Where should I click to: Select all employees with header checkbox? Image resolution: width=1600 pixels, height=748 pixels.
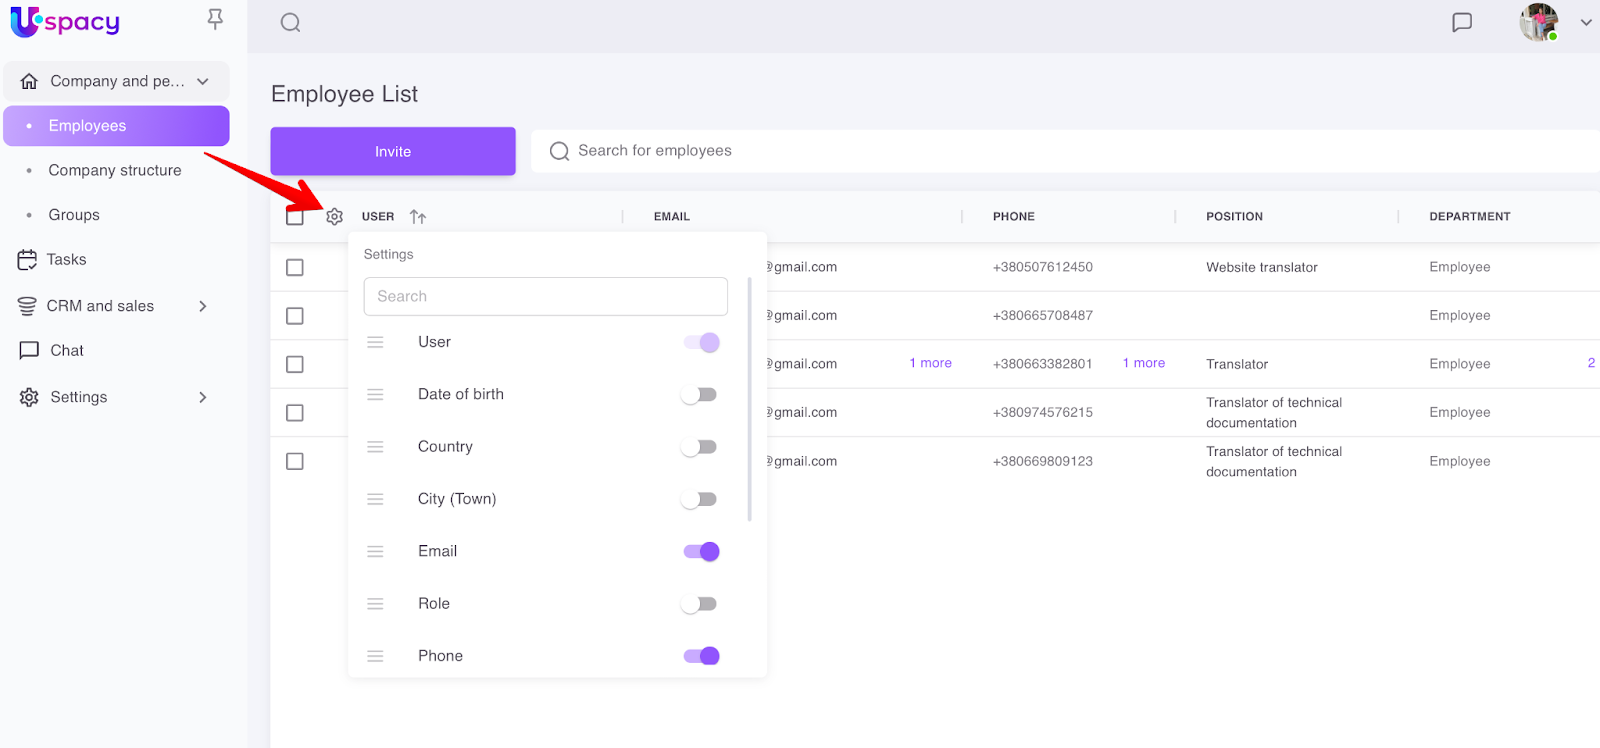click(x=295, y=217)
